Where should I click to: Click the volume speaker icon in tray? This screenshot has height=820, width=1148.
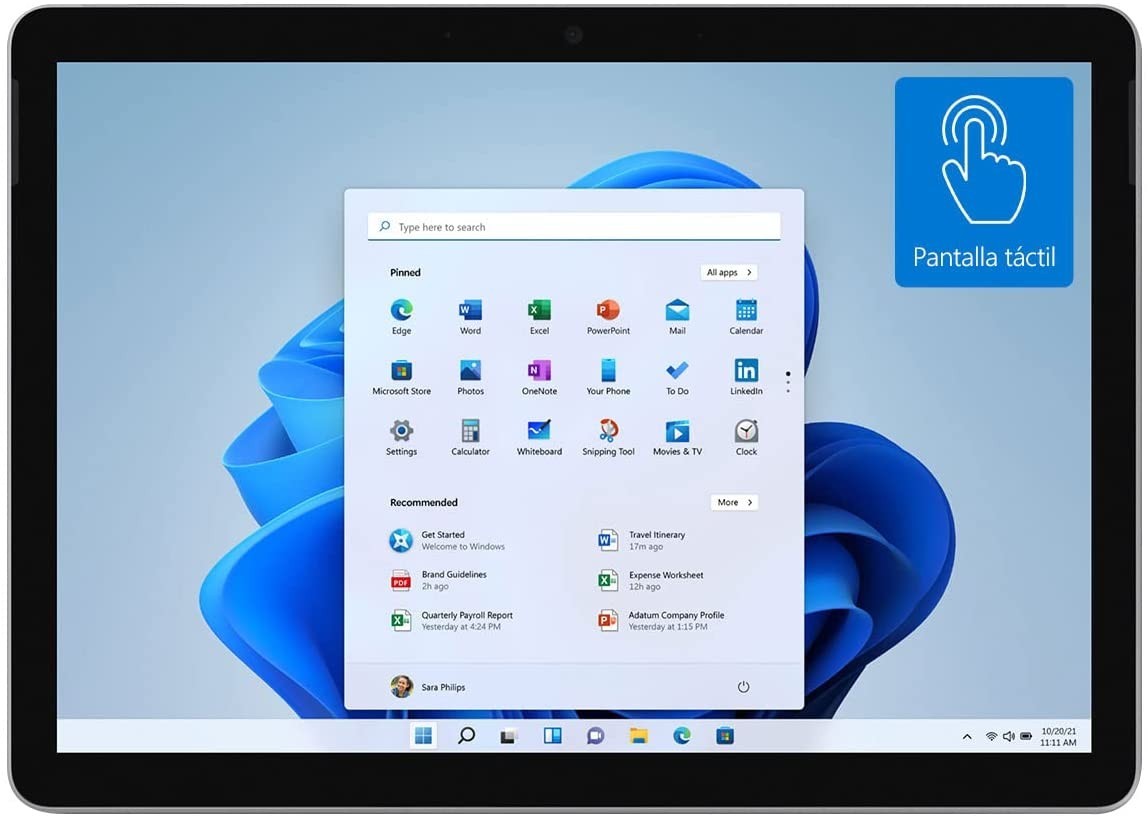coord(1009,737)
